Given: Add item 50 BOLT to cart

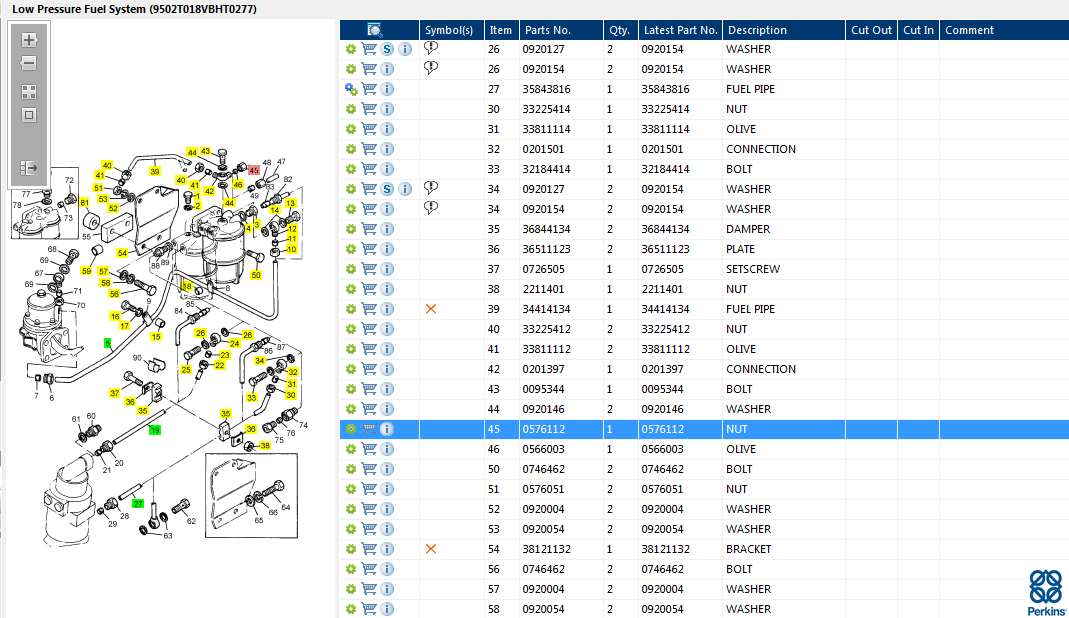Looking at the screenshot, I should (369, 469).
